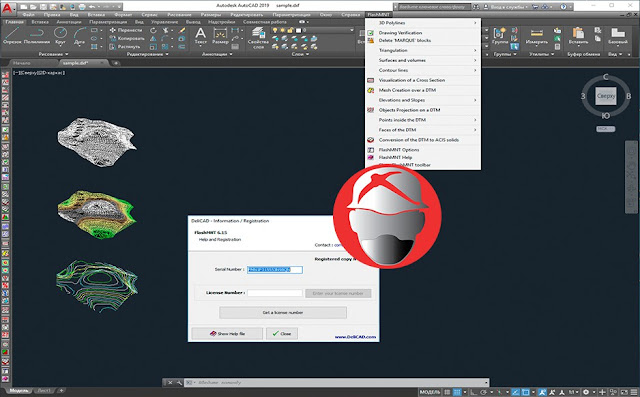
Task: Open the Вставка ribbon tab
Action: point(40,22)
